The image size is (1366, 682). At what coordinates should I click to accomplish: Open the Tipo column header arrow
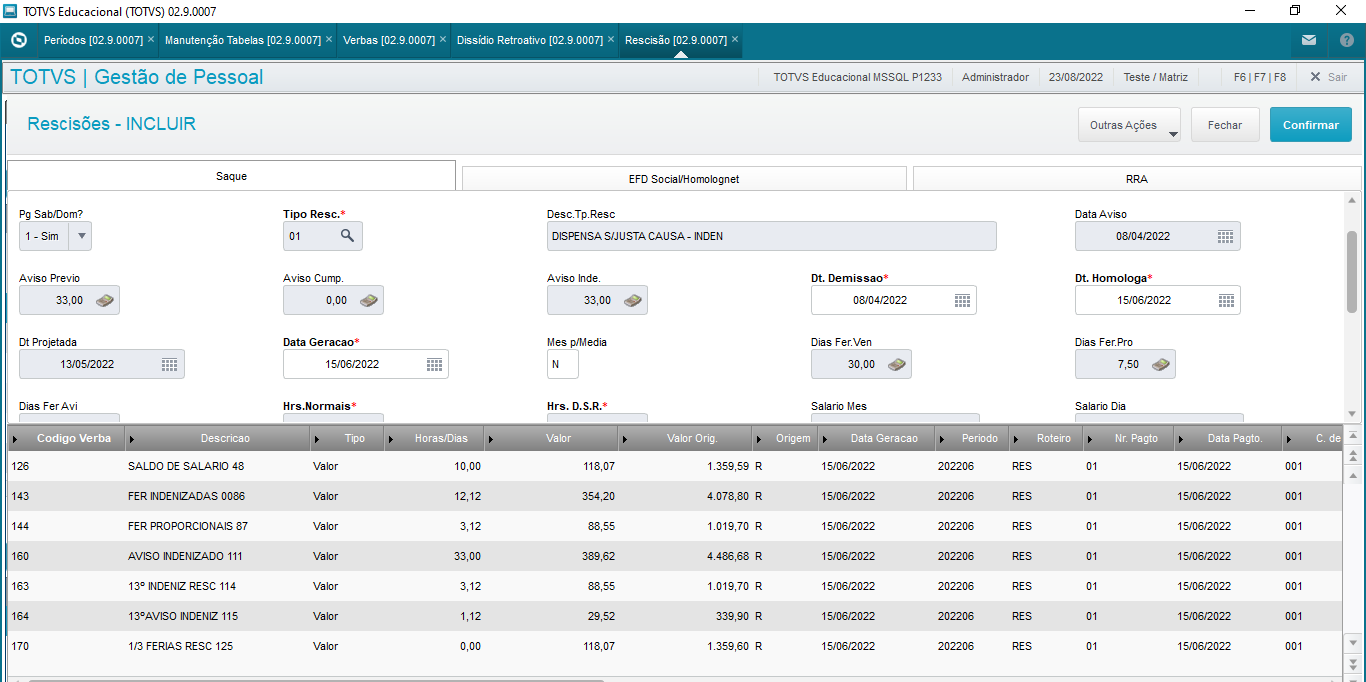pyautogui.click(x=317, y=439)
